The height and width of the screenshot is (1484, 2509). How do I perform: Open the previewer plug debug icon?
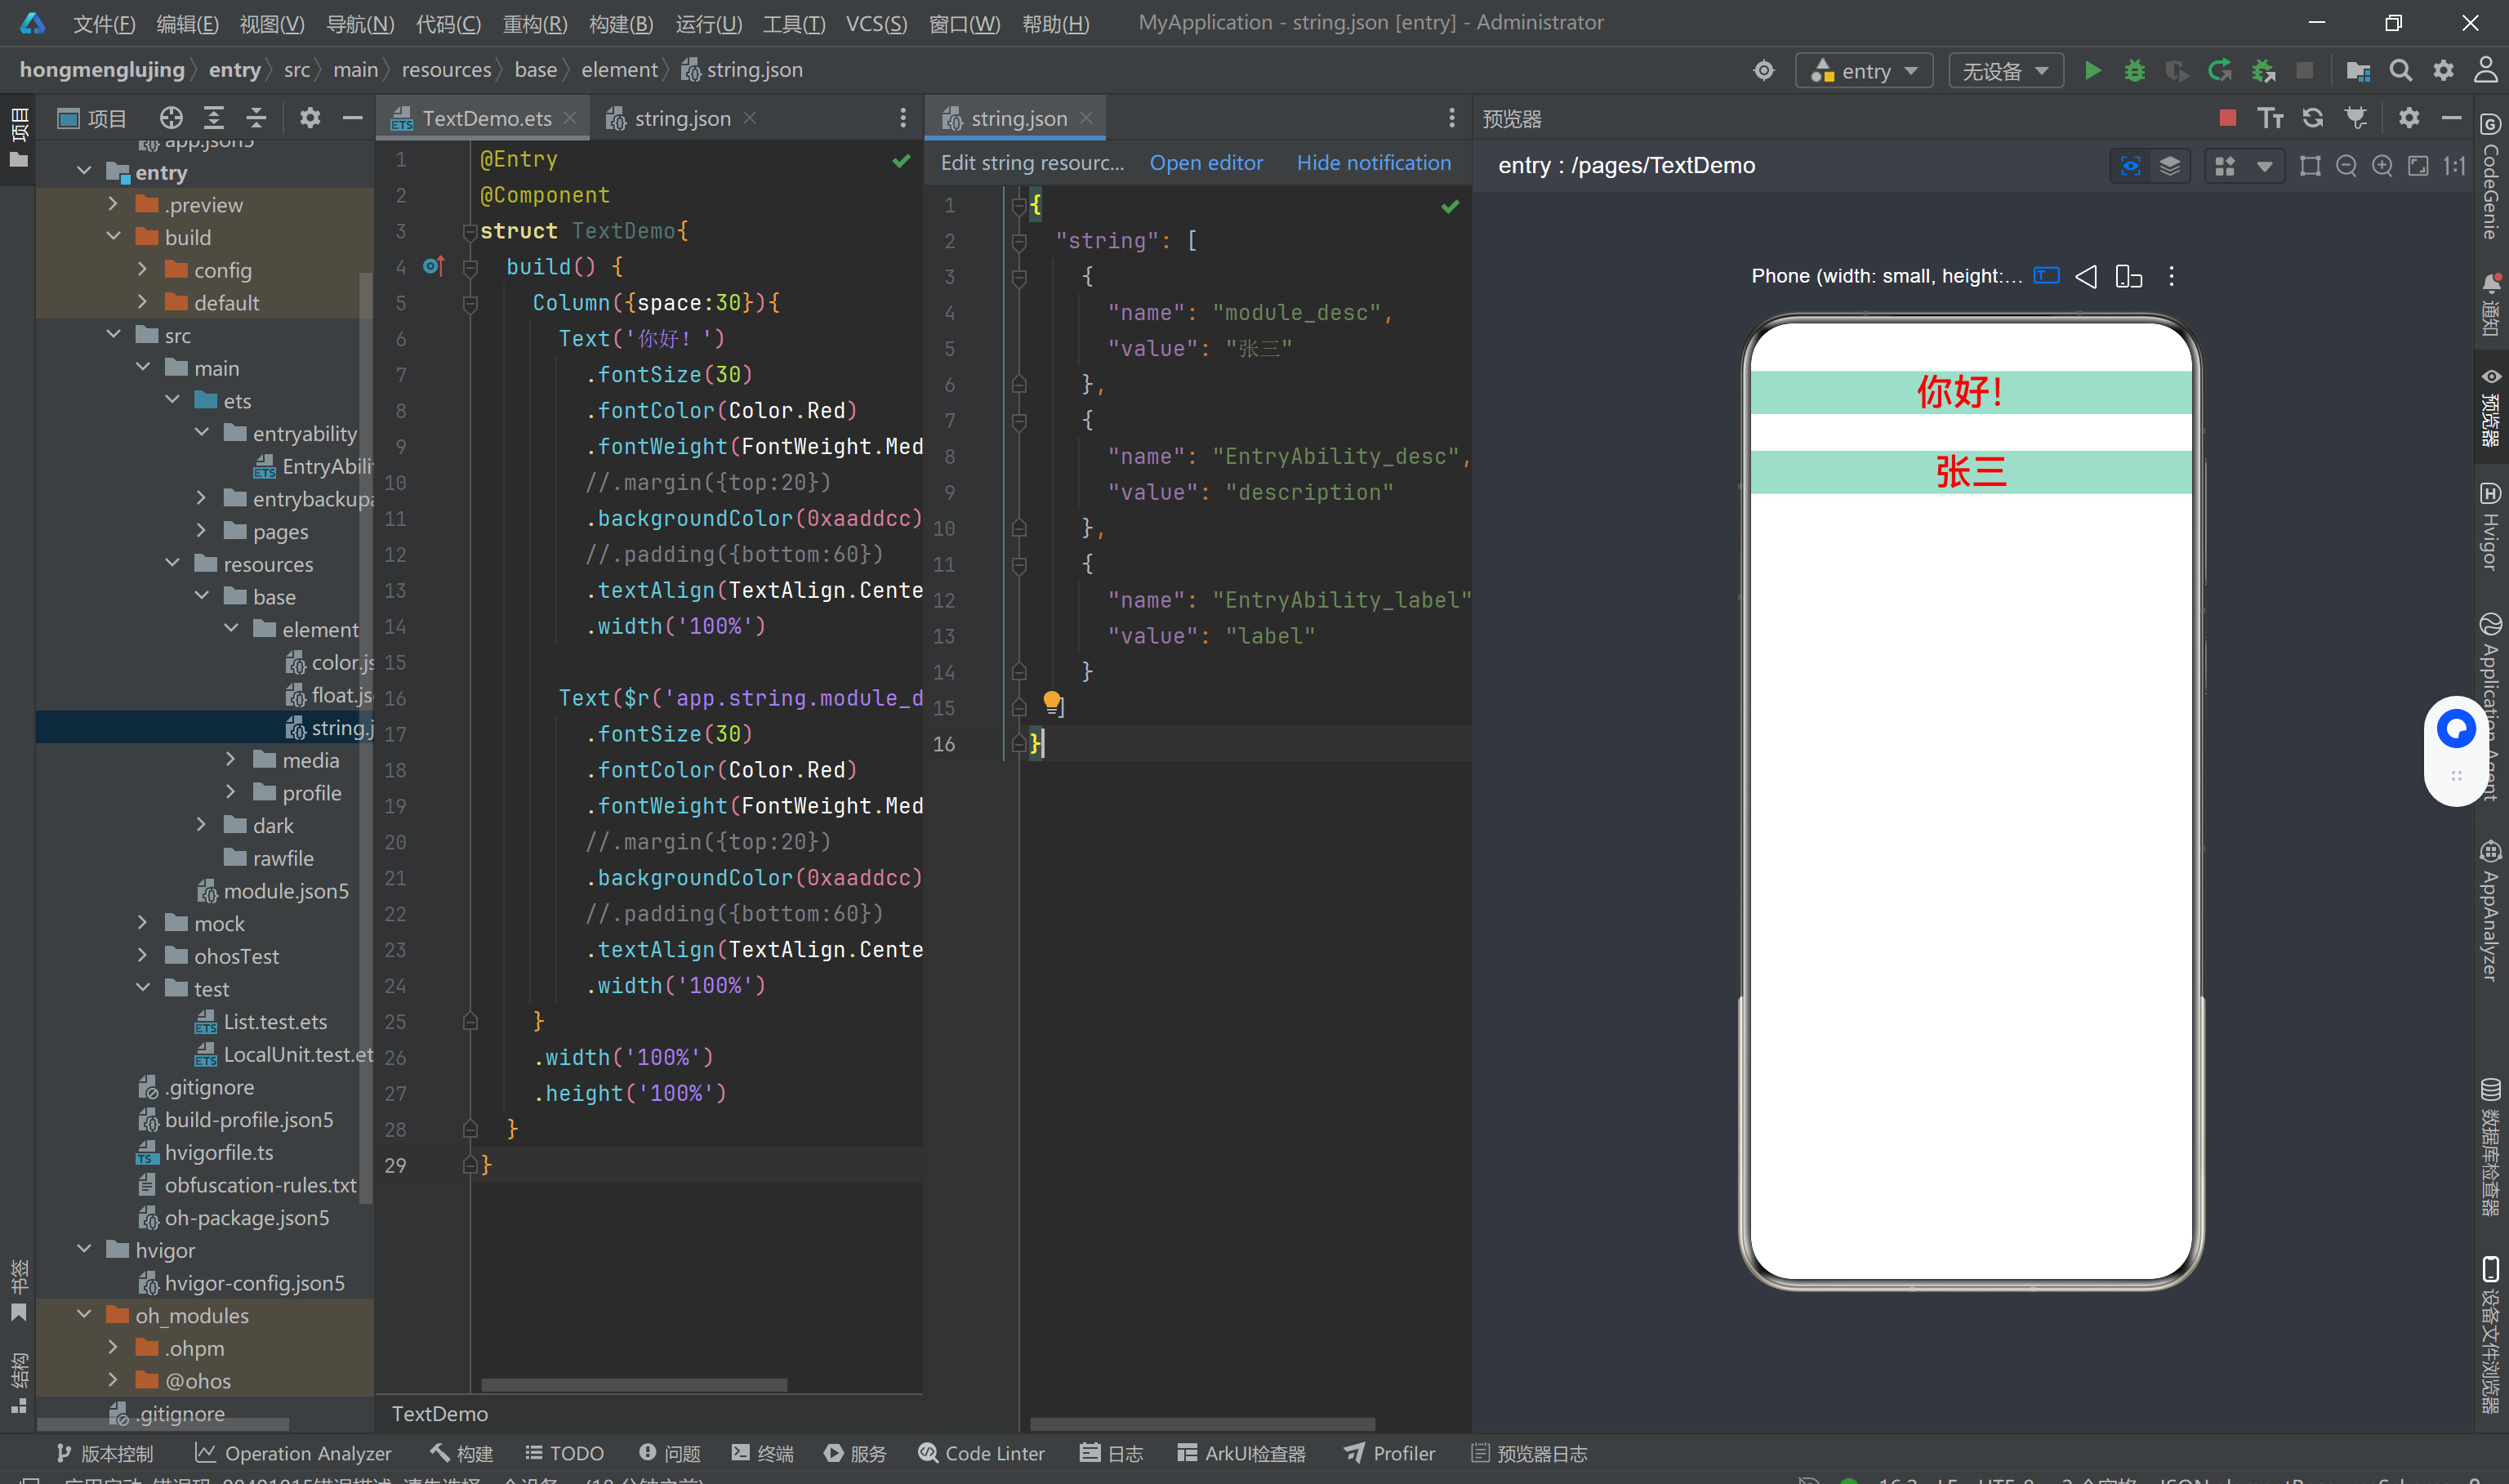click(x=2356, y=118)
